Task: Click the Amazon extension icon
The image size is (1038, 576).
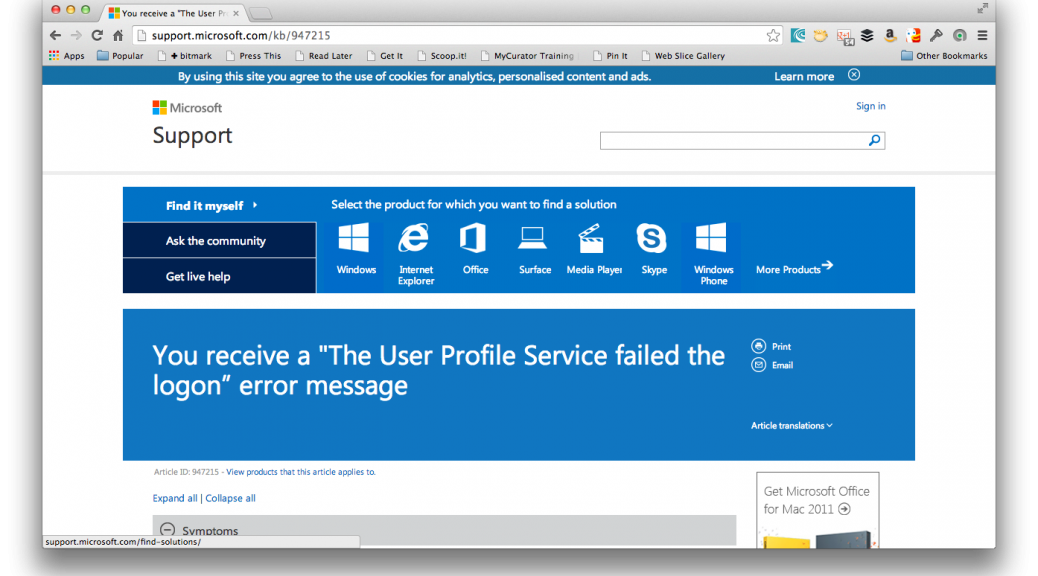Action: 890,36
